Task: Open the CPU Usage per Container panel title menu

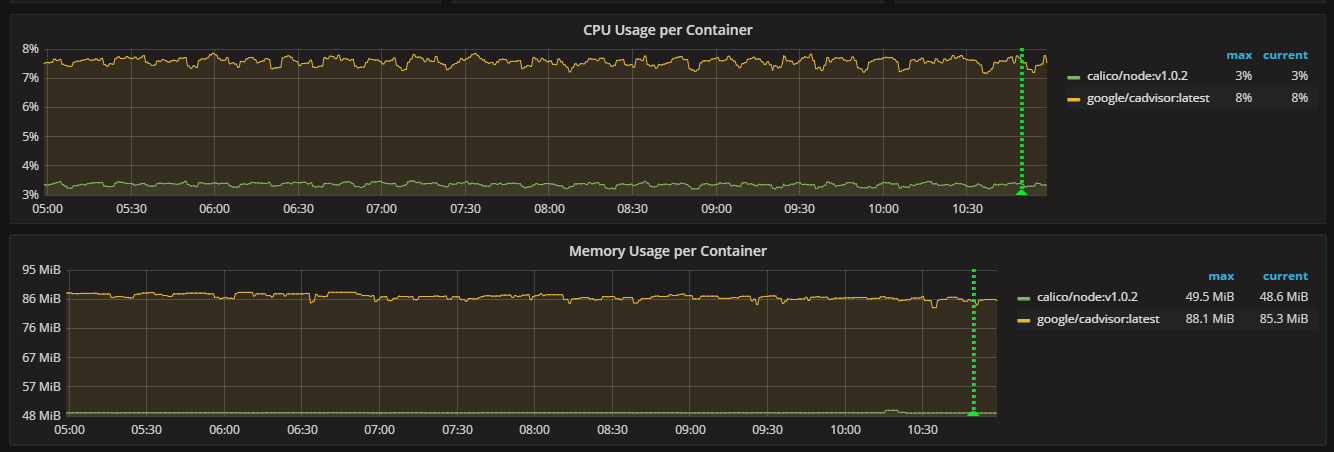Action: pos(667,30)
